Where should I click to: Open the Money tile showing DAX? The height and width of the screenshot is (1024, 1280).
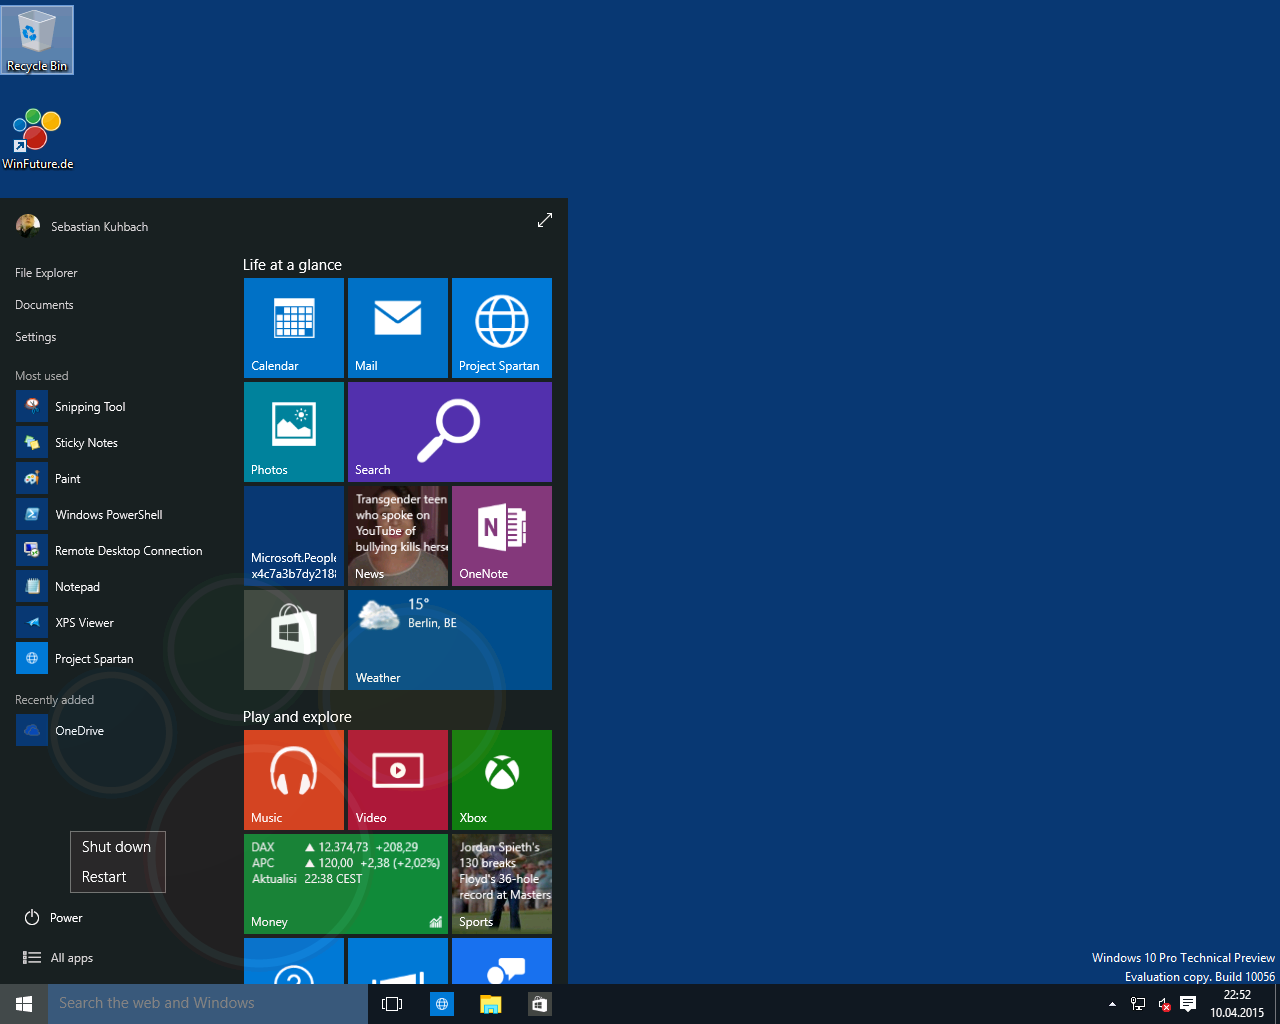point(346,884)
